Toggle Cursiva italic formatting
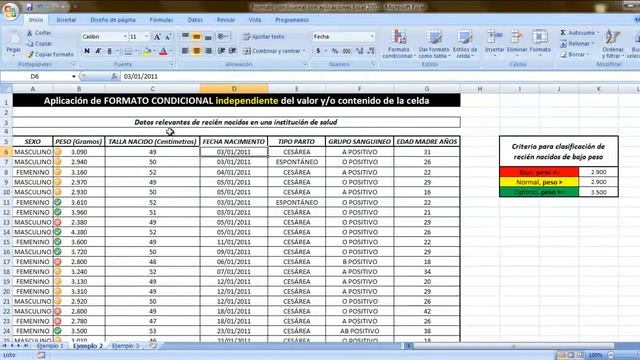This screenshot has height=360, width=640. pos(98,51)
